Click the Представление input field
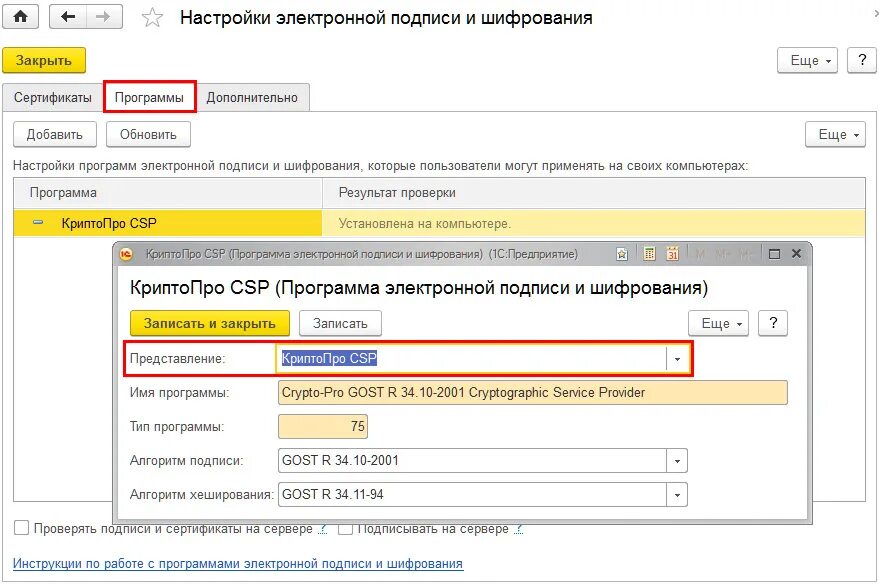 (x=471, y=359)
